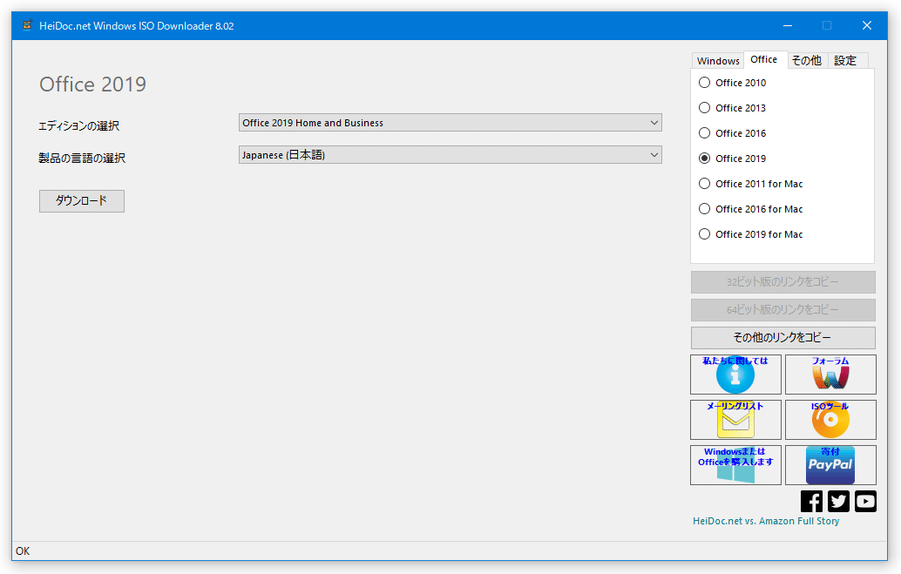This screenshot has height=574, width=901.
Task: Click the Buy Windows or Office icon
Action: point(736,465)
